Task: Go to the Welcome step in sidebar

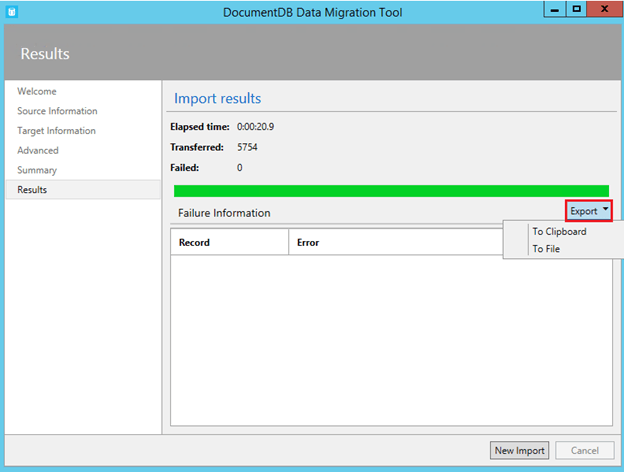Action: click(x=37, y=91)
